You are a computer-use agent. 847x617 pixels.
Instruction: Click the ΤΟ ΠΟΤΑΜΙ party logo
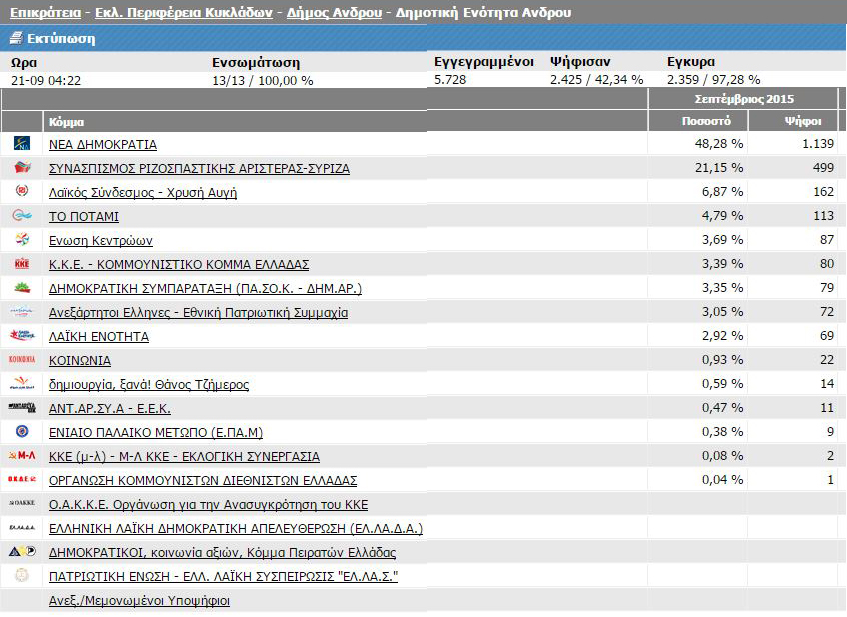[x=22, y=216]
